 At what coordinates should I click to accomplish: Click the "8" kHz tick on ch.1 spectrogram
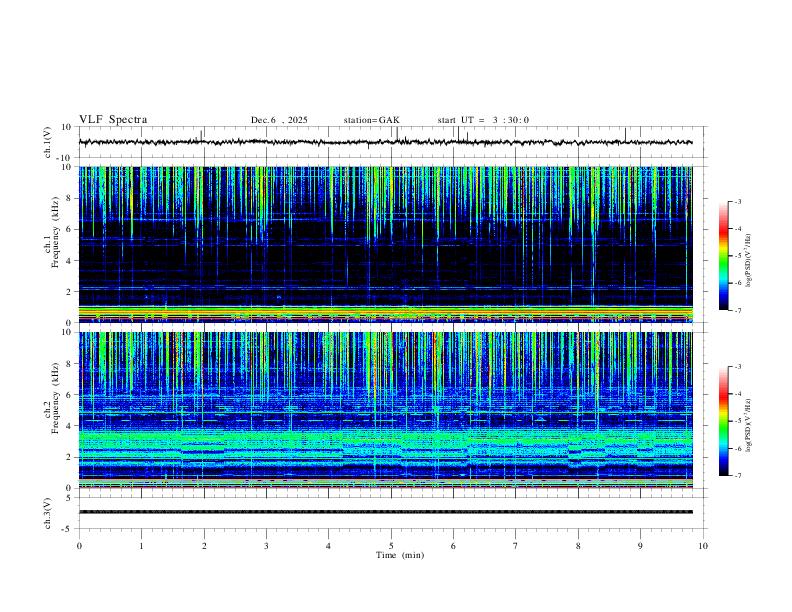coord(69,198)
